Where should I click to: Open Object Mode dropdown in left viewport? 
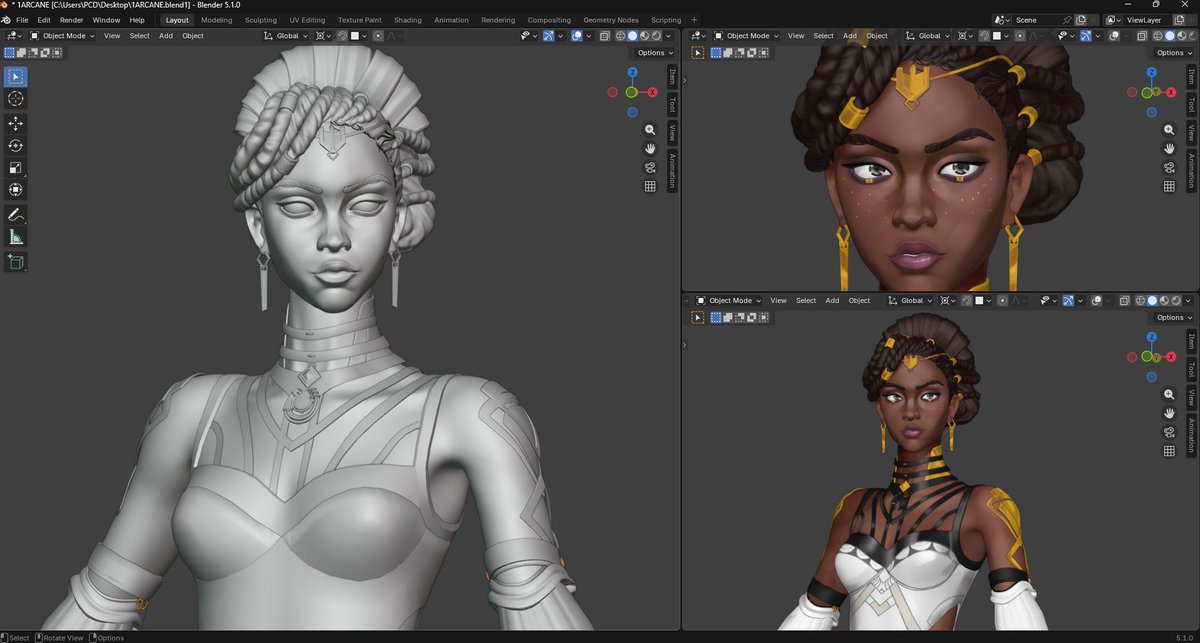tap(62, 36)
